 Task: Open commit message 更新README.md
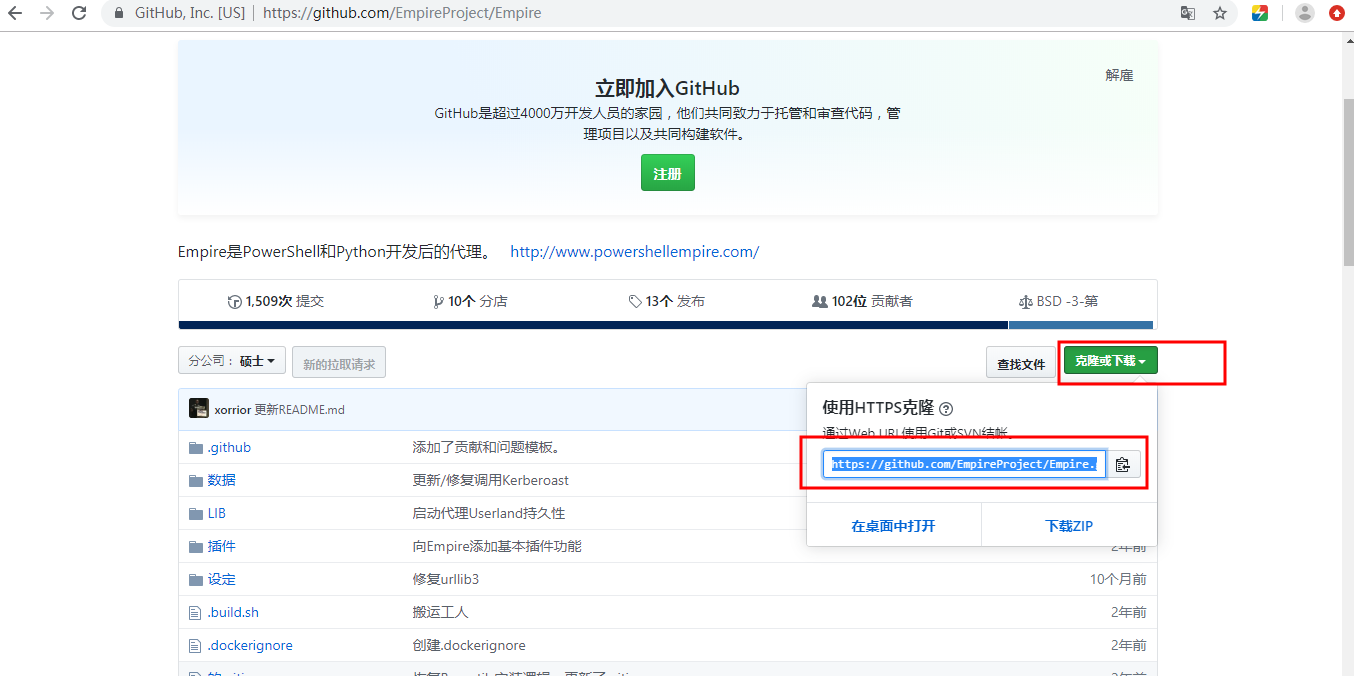(x=299, y=409)
